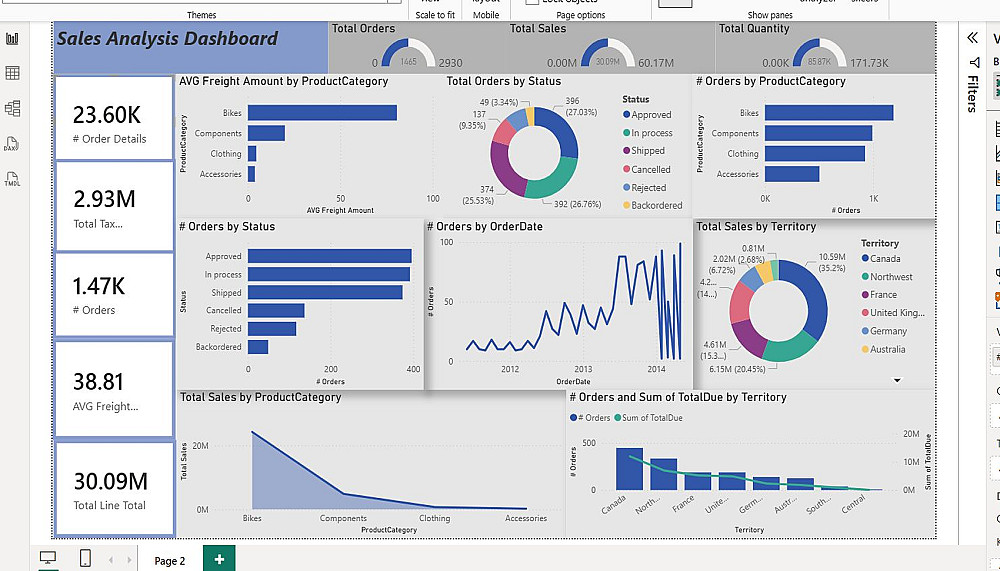Image resolution: width=1000 pixels, height=571 pixels.
Task: Go to previous page tab arrow
Action: pos(111,560)
